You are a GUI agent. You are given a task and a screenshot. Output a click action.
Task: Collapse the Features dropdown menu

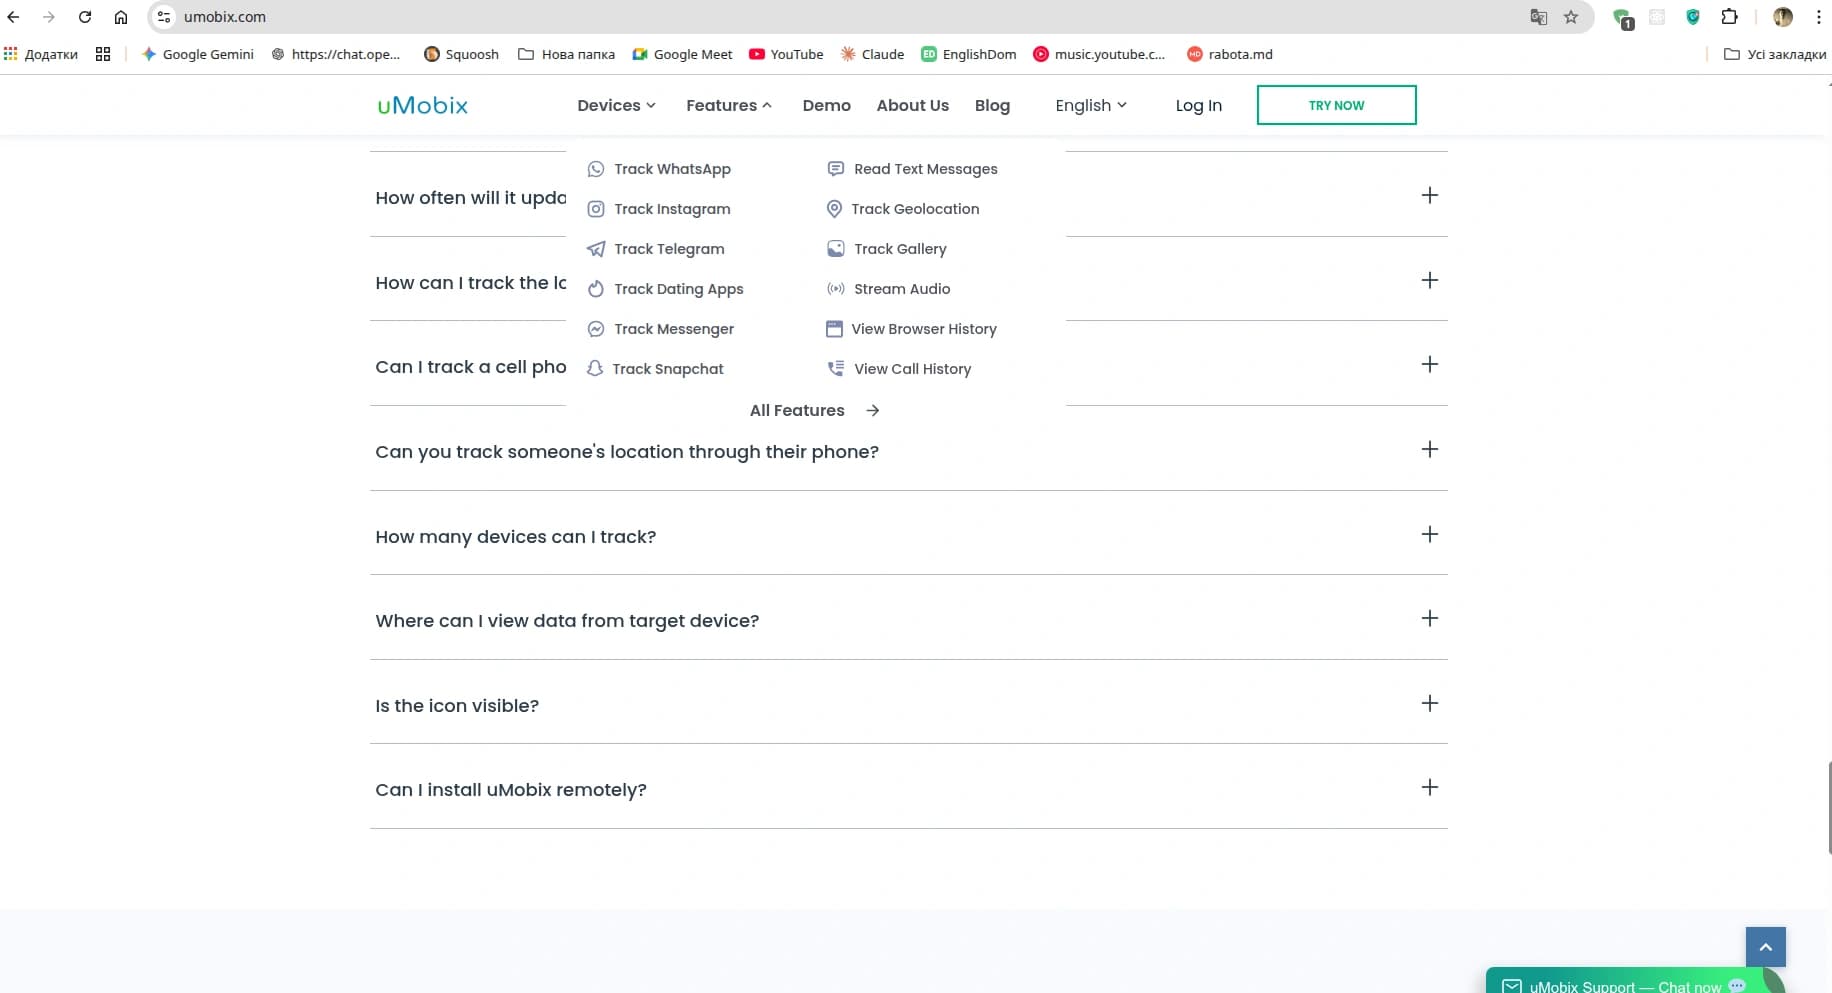(x=729, y=105)
